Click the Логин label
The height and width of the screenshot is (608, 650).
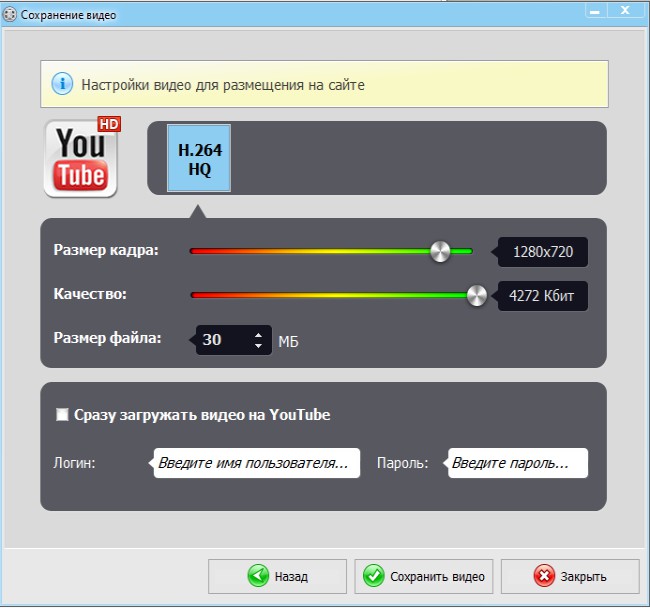click(74, 463)
